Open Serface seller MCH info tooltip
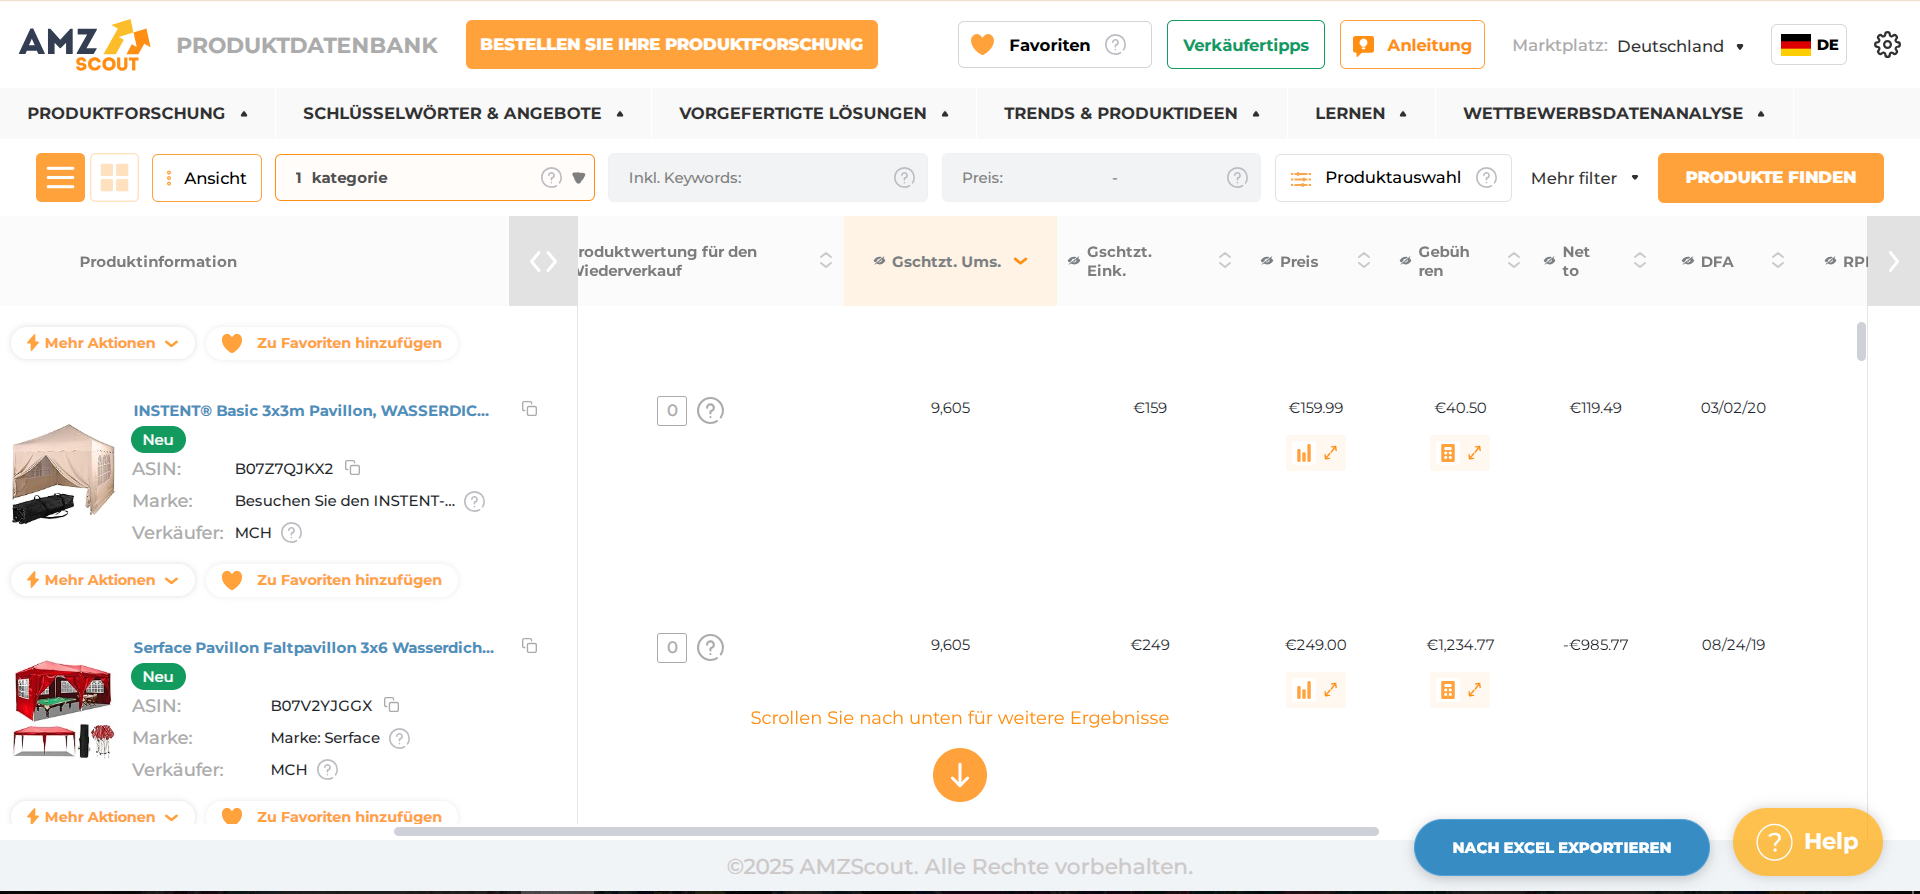The height and width of the screenshot is (894, 1920). (x=327, y=770)
